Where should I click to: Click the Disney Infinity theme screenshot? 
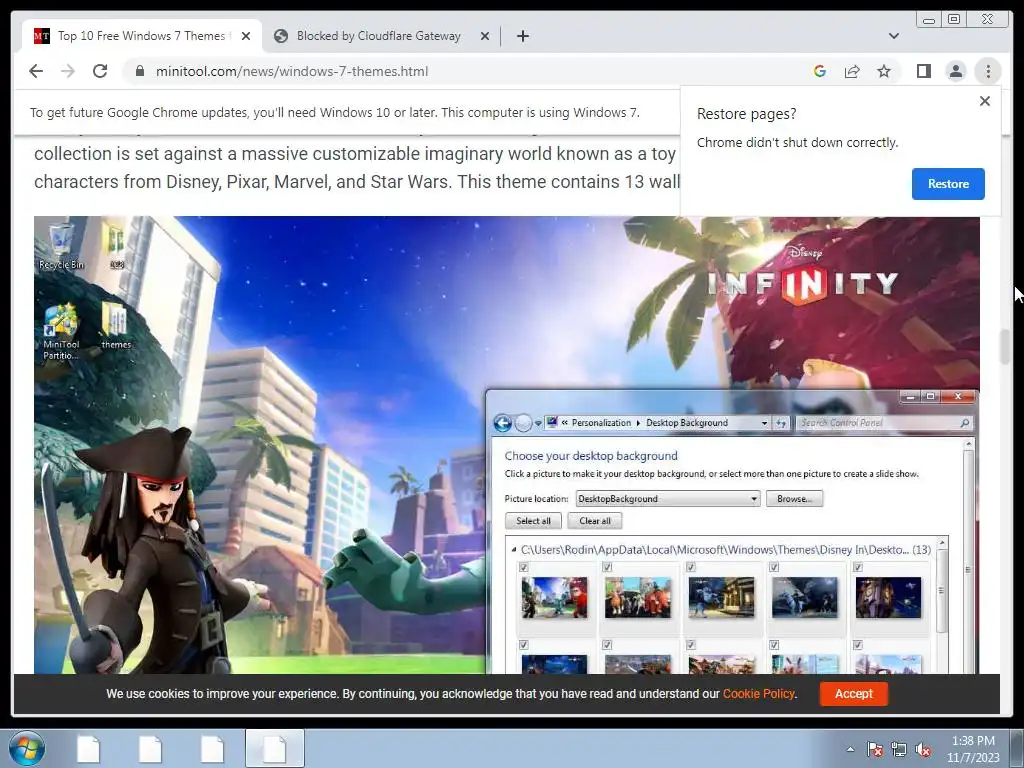click(507, 445)
